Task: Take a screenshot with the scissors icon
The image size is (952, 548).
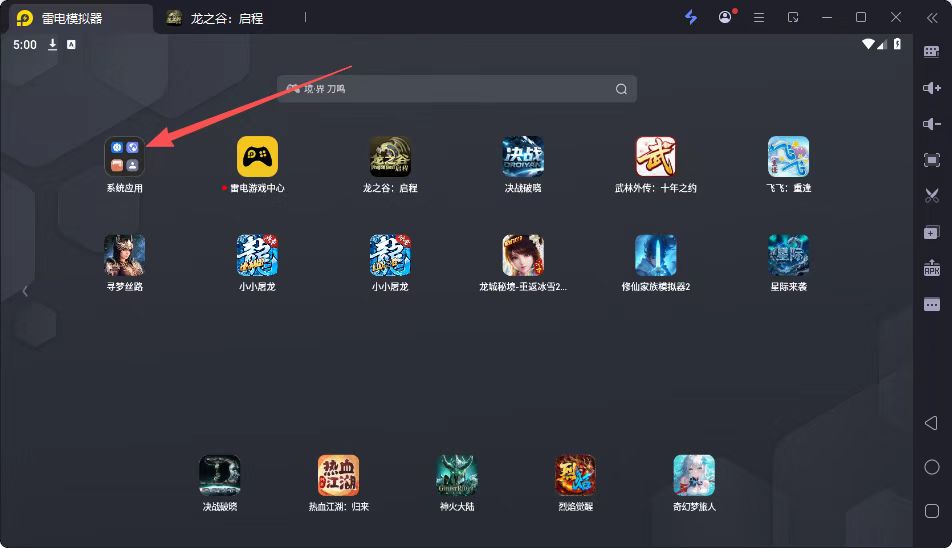Action: coord(931,195)
